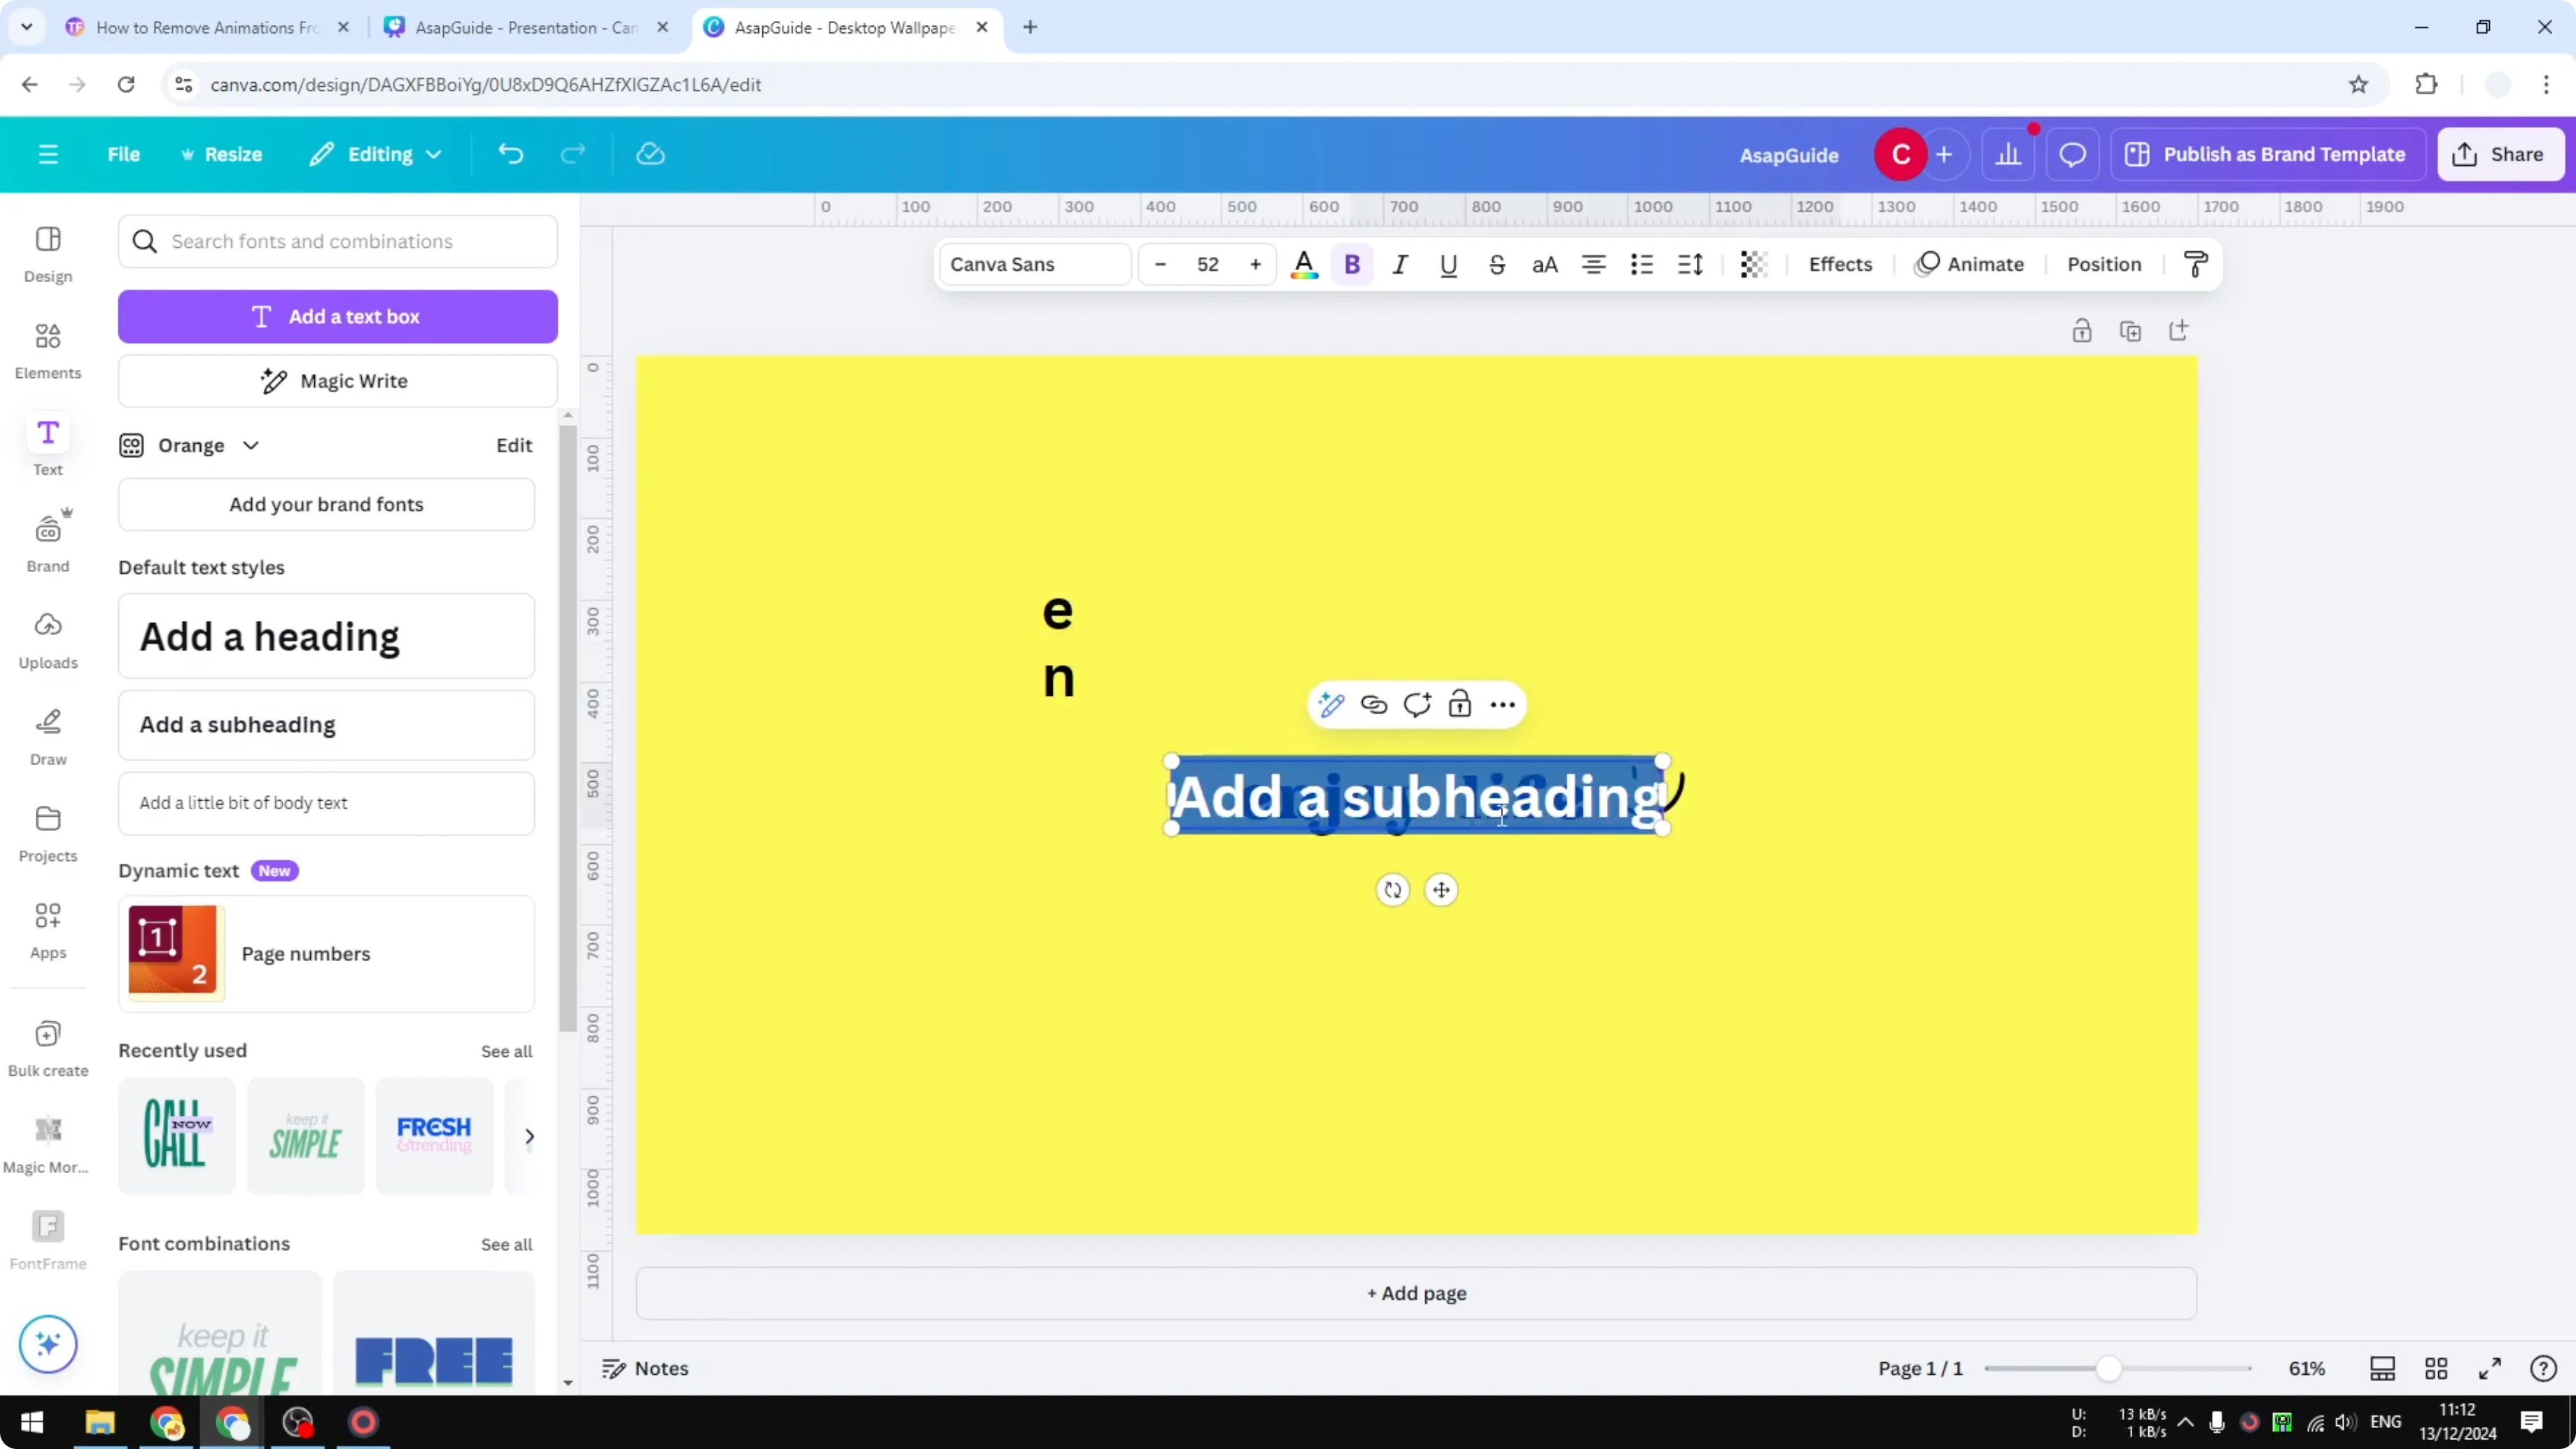This screenshot has height=1449, width=2576.
Task: Add a comment using the comment bubble icon
Action: [x=1417, y=704]
